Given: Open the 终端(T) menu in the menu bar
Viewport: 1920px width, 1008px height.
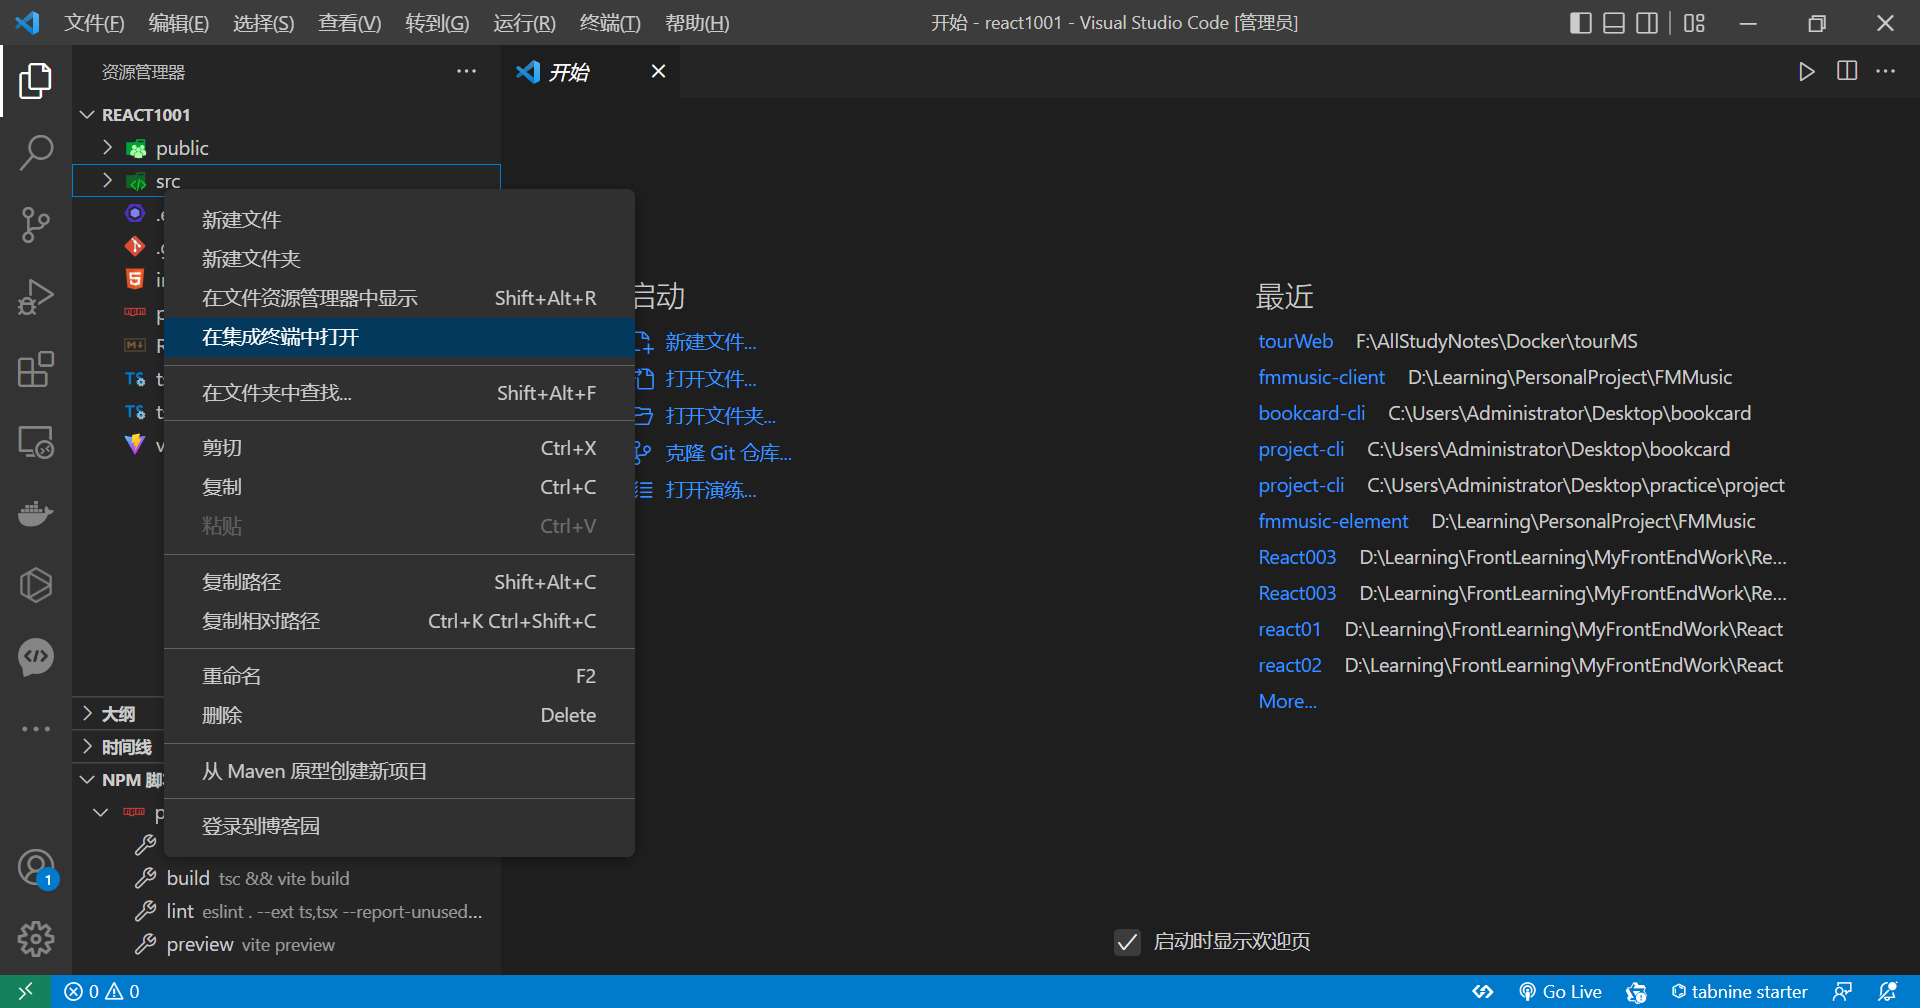Looking at the screenshot, I should click(x=610, y=22).
